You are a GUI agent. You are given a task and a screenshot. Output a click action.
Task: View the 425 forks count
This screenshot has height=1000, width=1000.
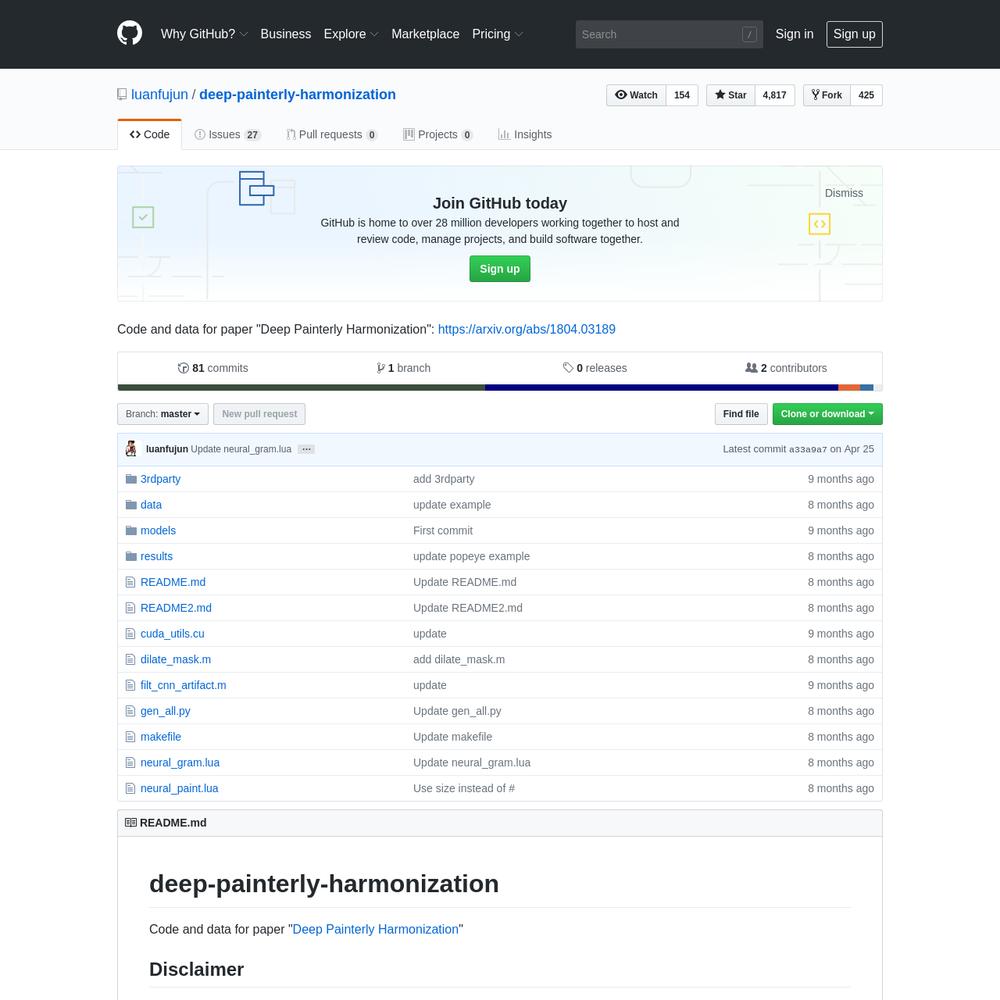point(866,95)
